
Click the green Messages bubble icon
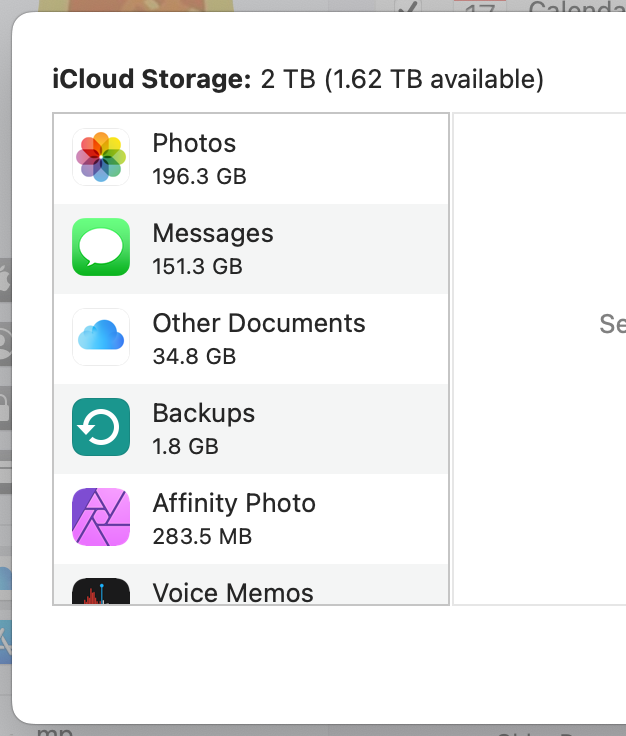(x=101, y=247)
